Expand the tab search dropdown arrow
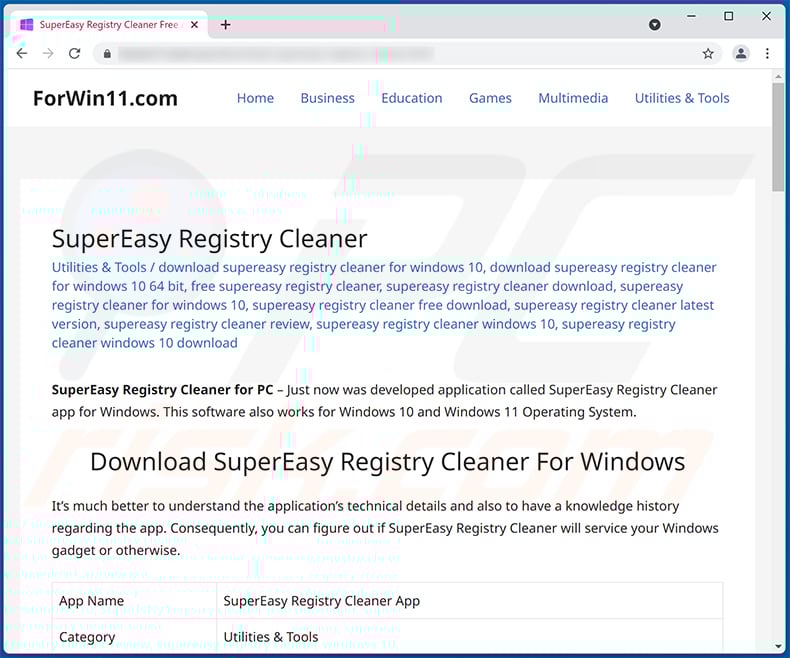Screen dimensions: 790x658 coord(654,24)
